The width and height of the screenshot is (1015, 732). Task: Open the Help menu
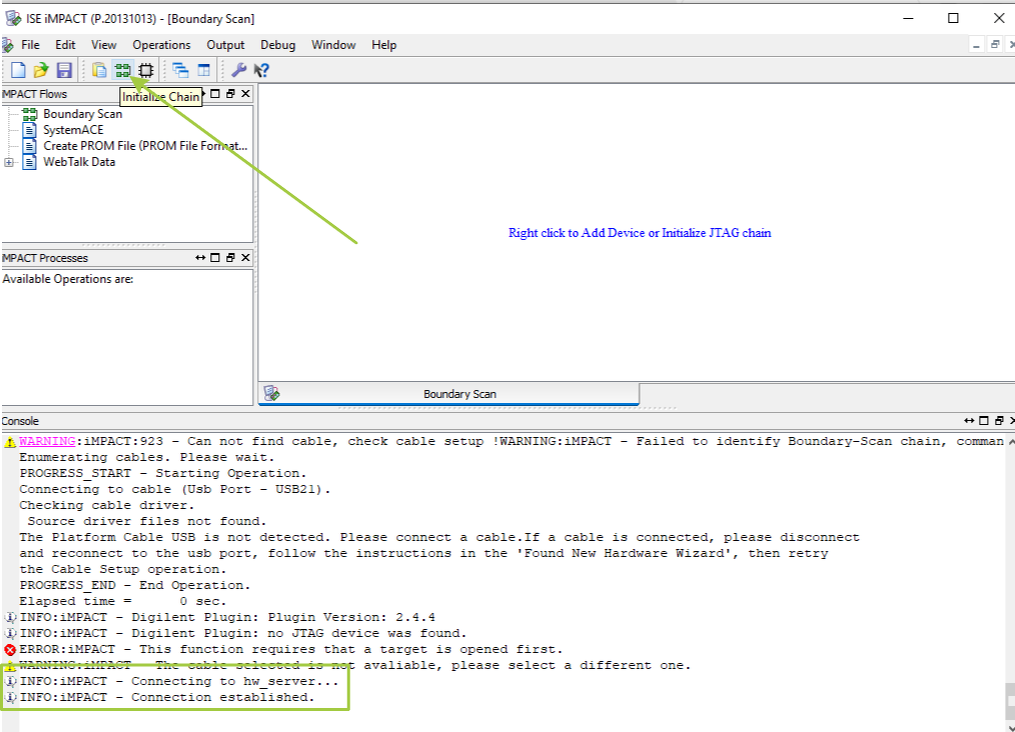[384, 45]
